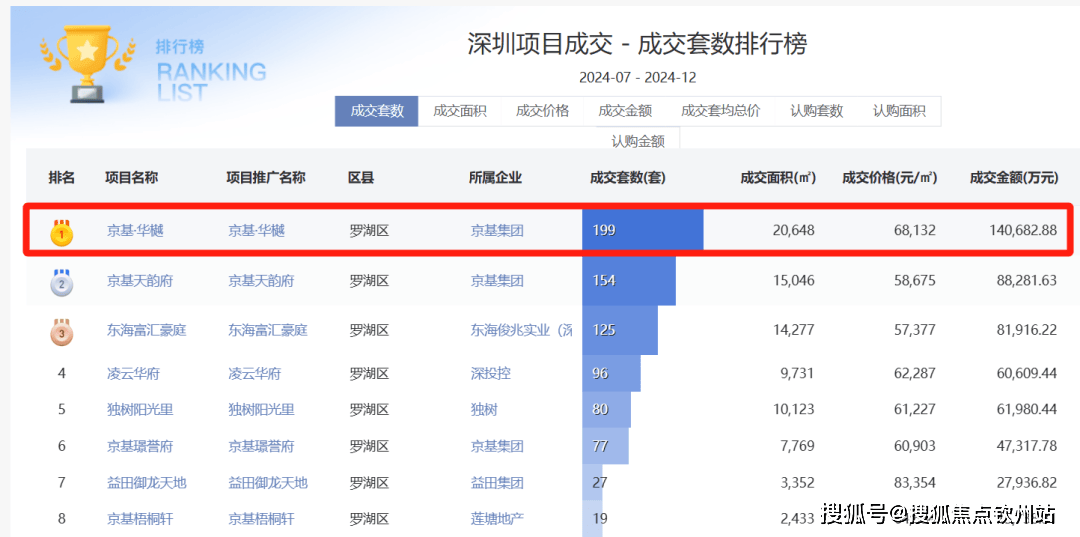
Task: Open 京基梧桐轩 in the 项目名称 column
Action: pos(140,518)
